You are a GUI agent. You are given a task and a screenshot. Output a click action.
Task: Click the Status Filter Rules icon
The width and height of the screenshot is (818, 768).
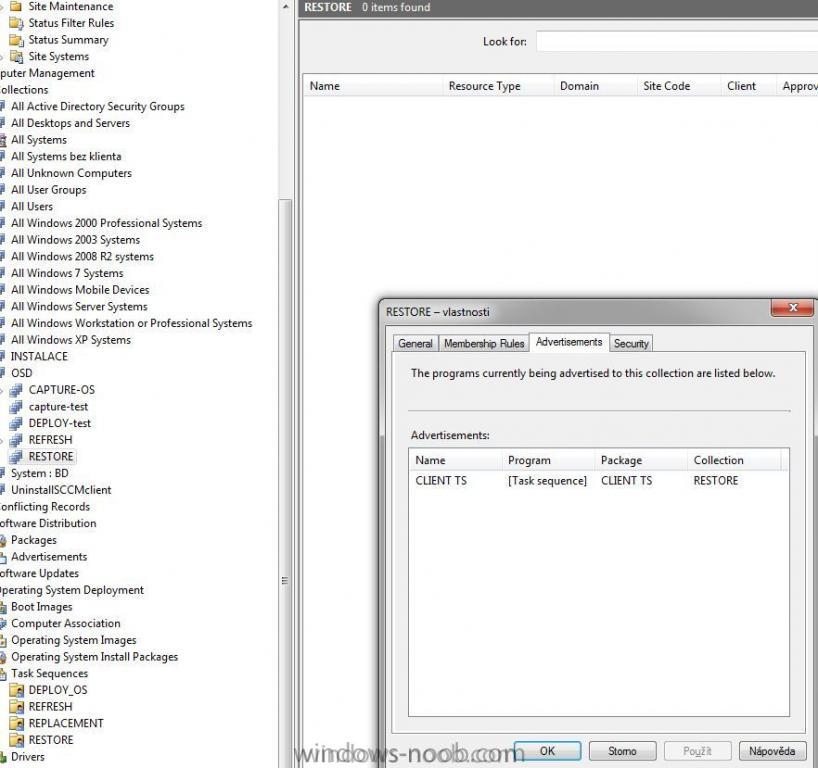click(x=16, y=23)
